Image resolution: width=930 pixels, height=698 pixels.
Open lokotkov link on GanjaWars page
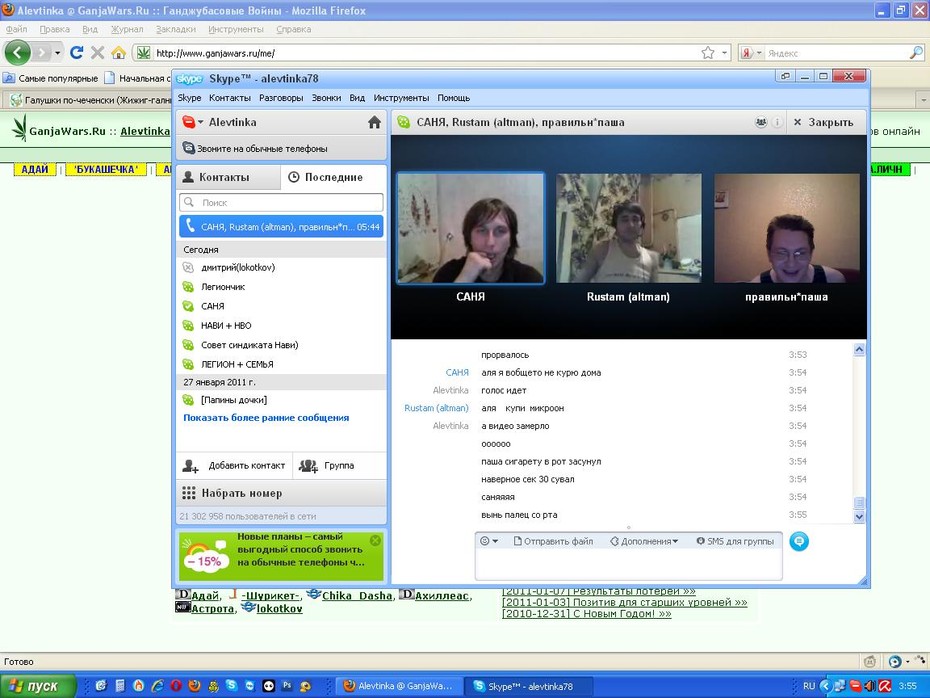pos(279,608)
